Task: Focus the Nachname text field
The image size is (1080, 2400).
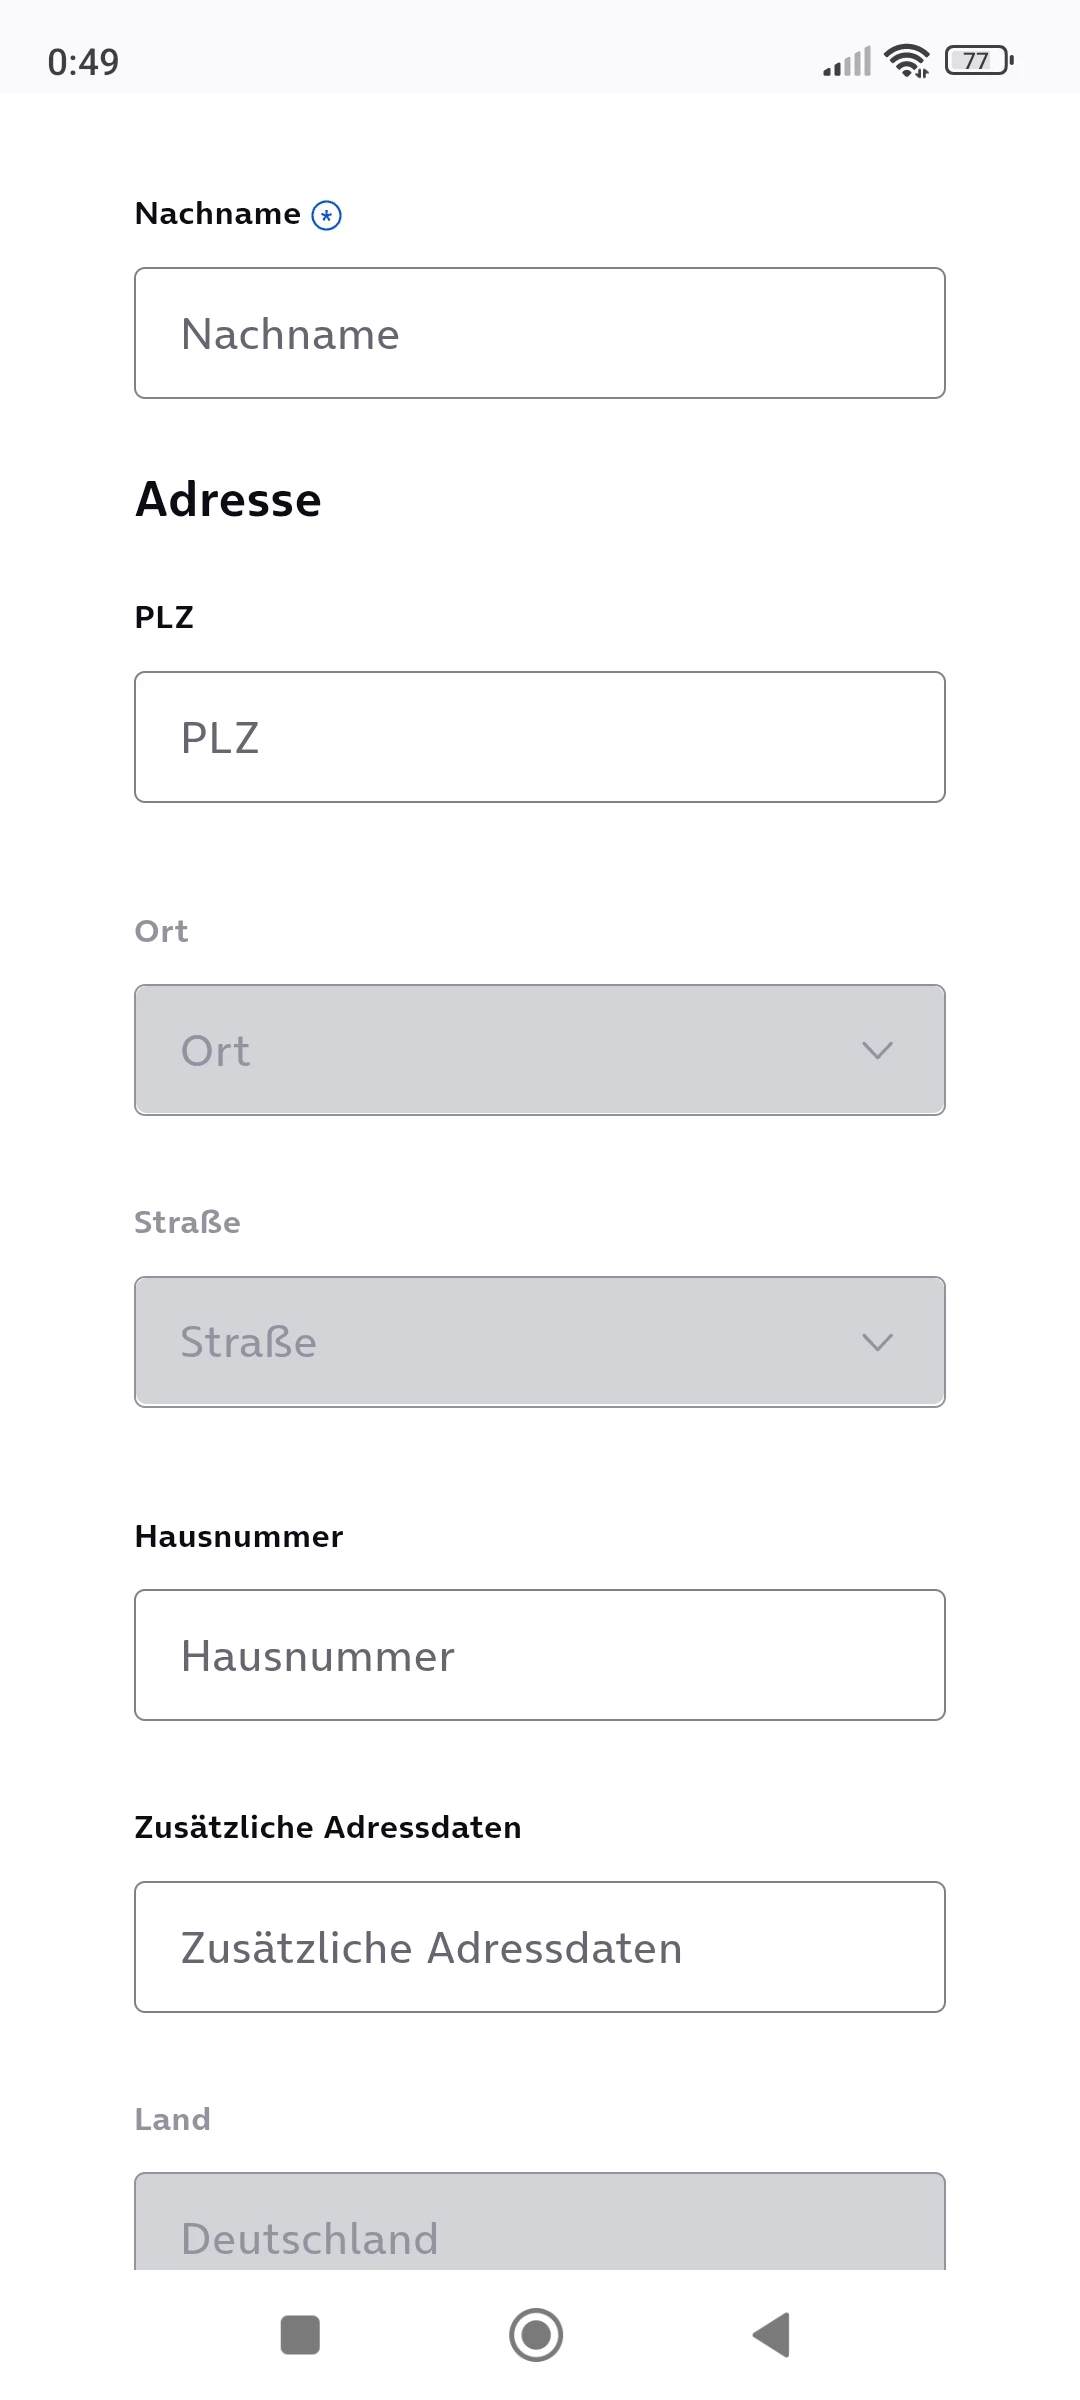Action: (540, 333)
